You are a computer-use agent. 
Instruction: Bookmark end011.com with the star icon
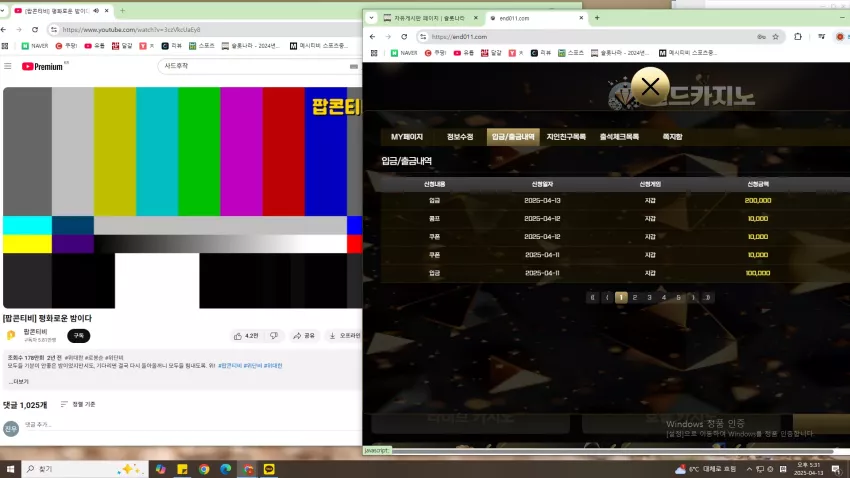coord(776,37)
